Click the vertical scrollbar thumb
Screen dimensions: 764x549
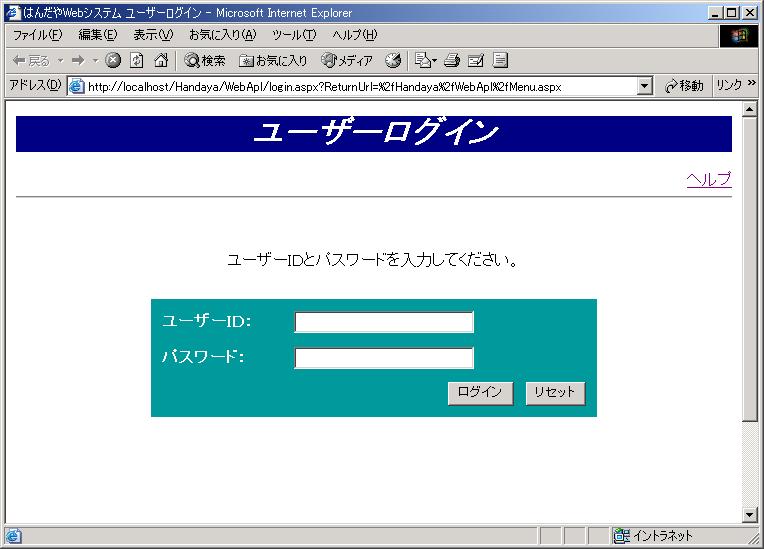[x=749, y=269]
